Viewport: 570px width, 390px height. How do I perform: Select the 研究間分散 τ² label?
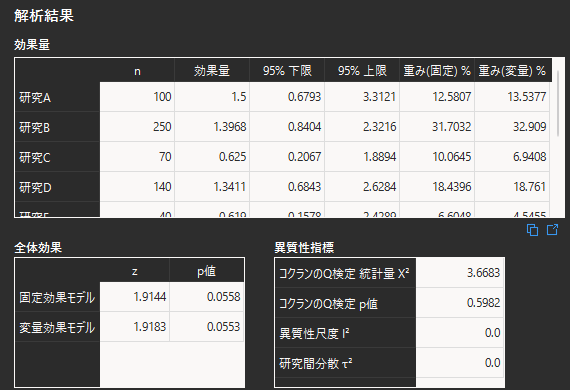[345, 363]
